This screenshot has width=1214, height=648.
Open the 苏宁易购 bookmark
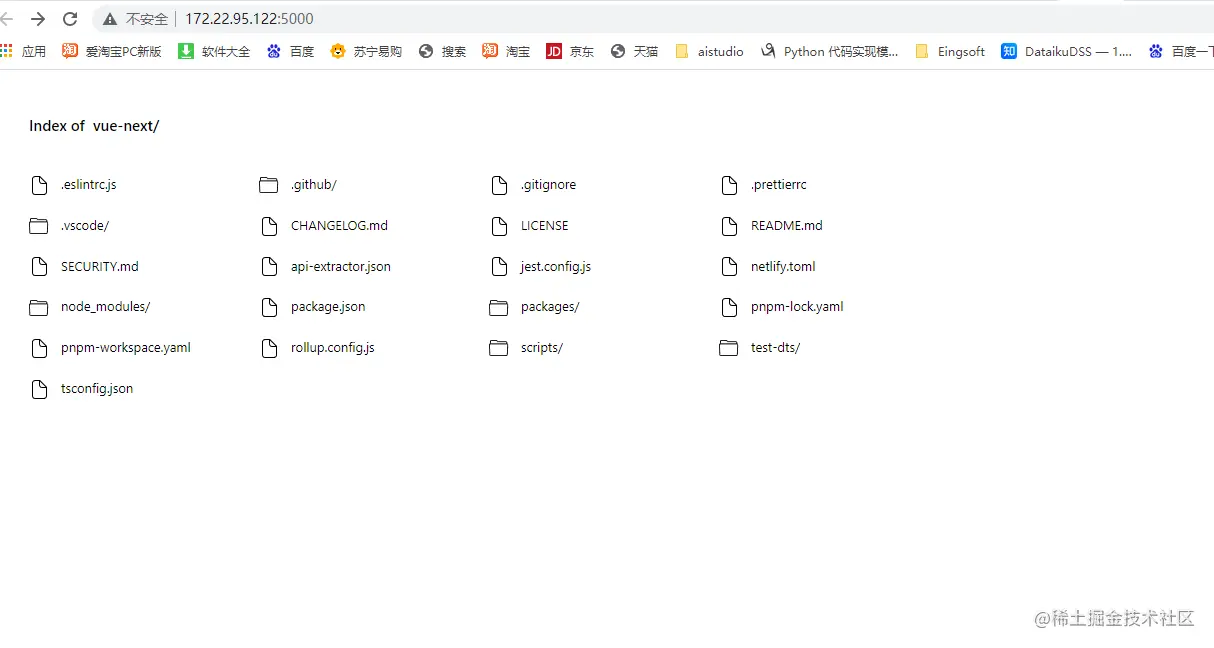[366, 51]
